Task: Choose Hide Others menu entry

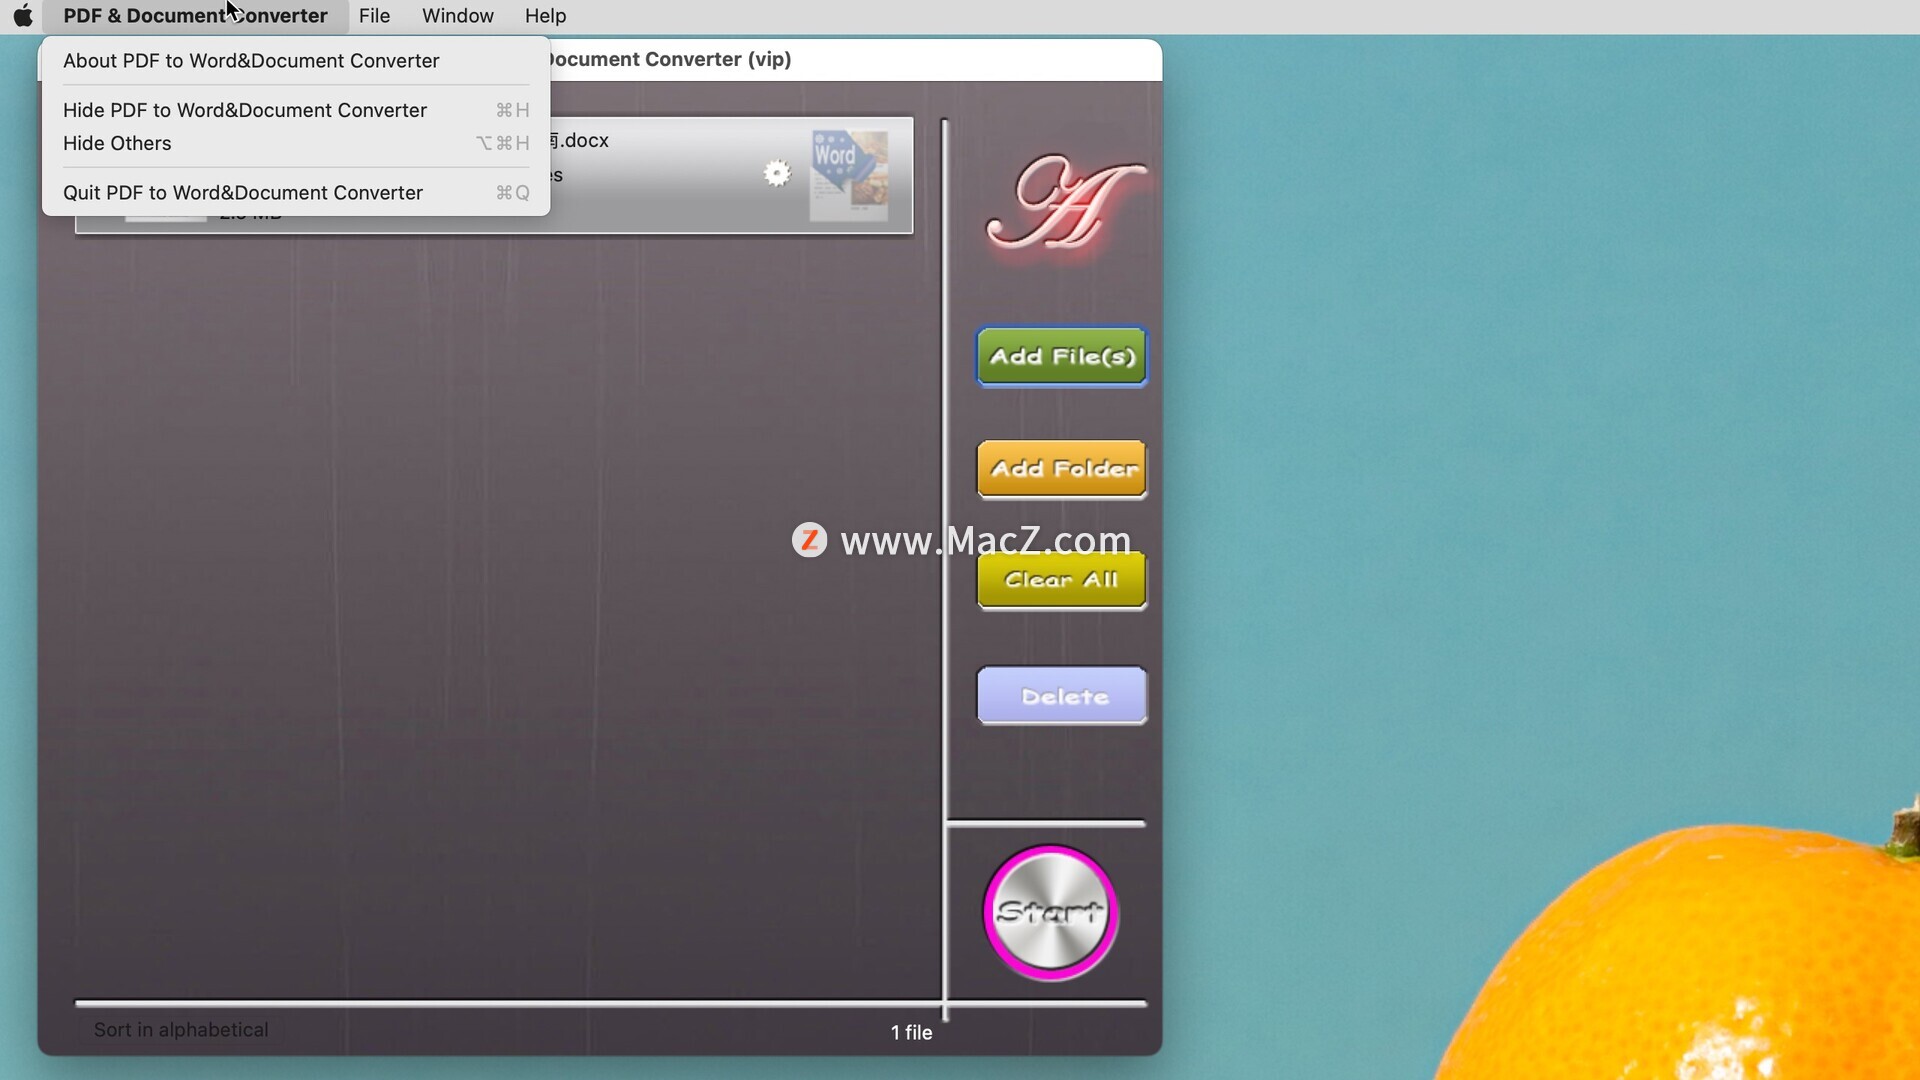Action: [296, 143]
